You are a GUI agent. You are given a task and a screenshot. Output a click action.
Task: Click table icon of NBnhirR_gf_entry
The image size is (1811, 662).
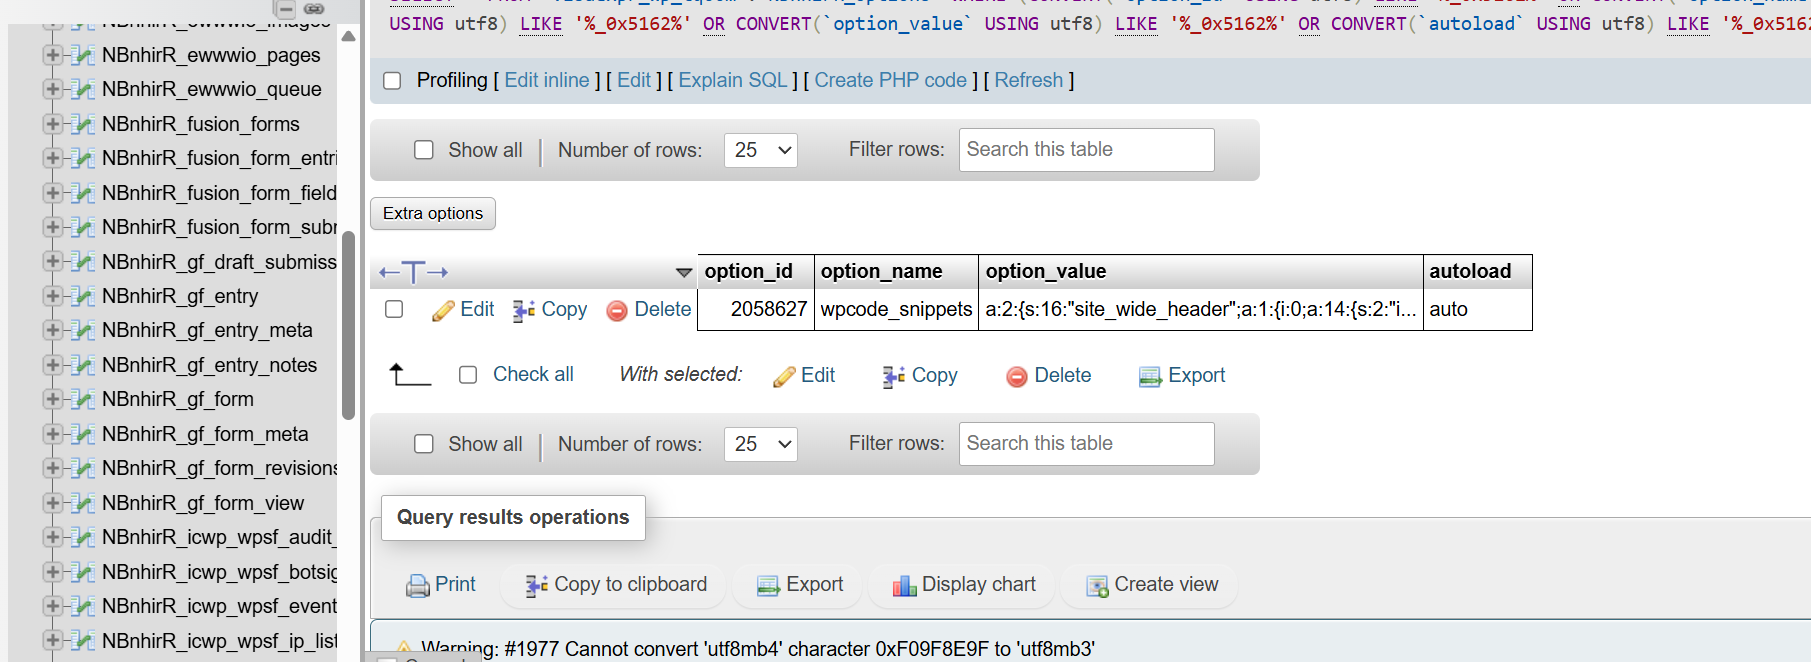click(x=84, y=297)
